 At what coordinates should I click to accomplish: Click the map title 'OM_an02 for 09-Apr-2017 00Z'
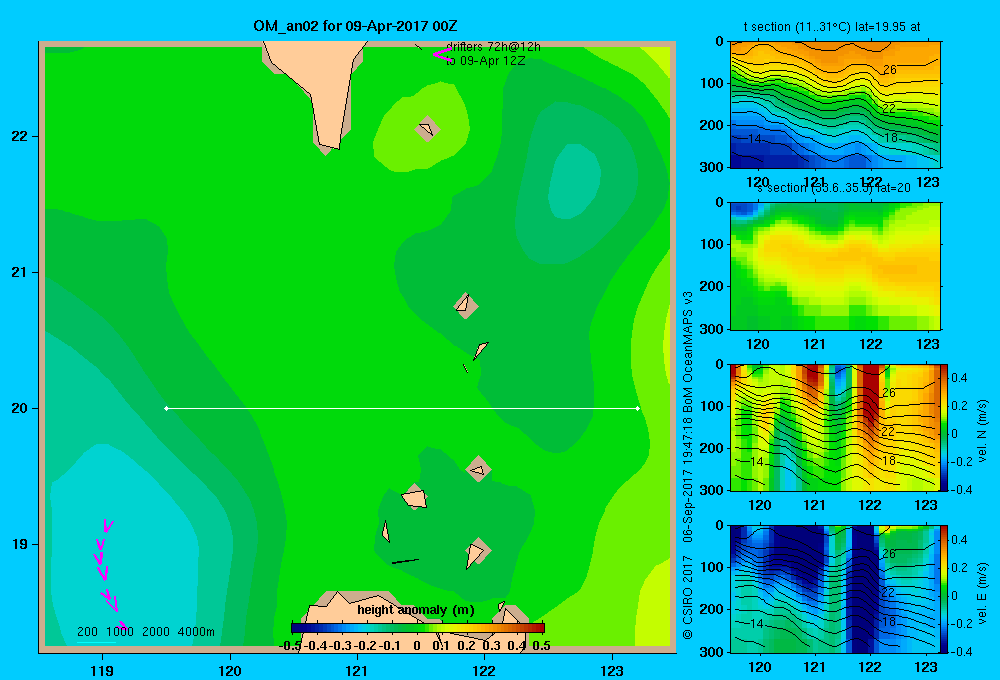355,26
